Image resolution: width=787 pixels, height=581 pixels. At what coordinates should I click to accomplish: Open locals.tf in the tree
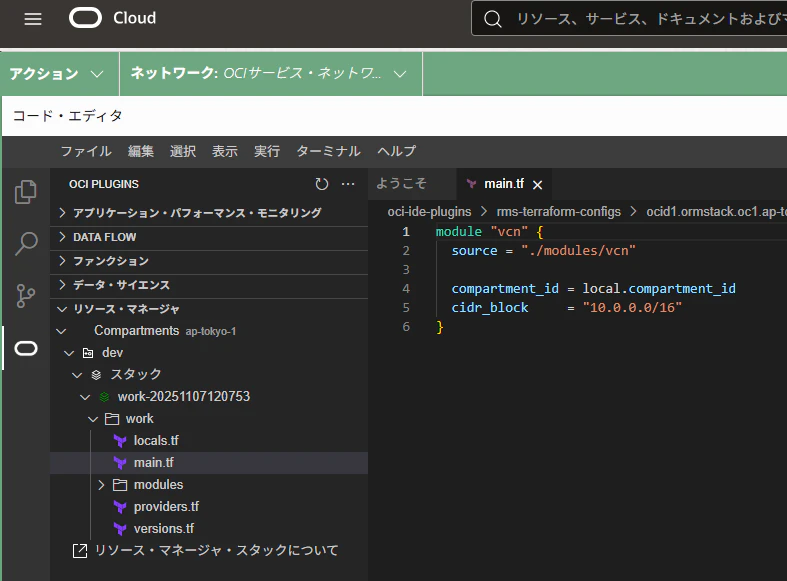tap(156, 441)
